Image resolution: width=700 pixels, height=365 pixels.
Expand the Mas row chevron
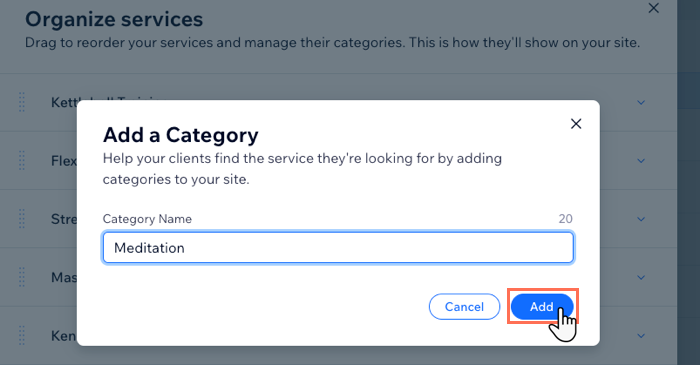pyautogui.click(x=641, y=278)
